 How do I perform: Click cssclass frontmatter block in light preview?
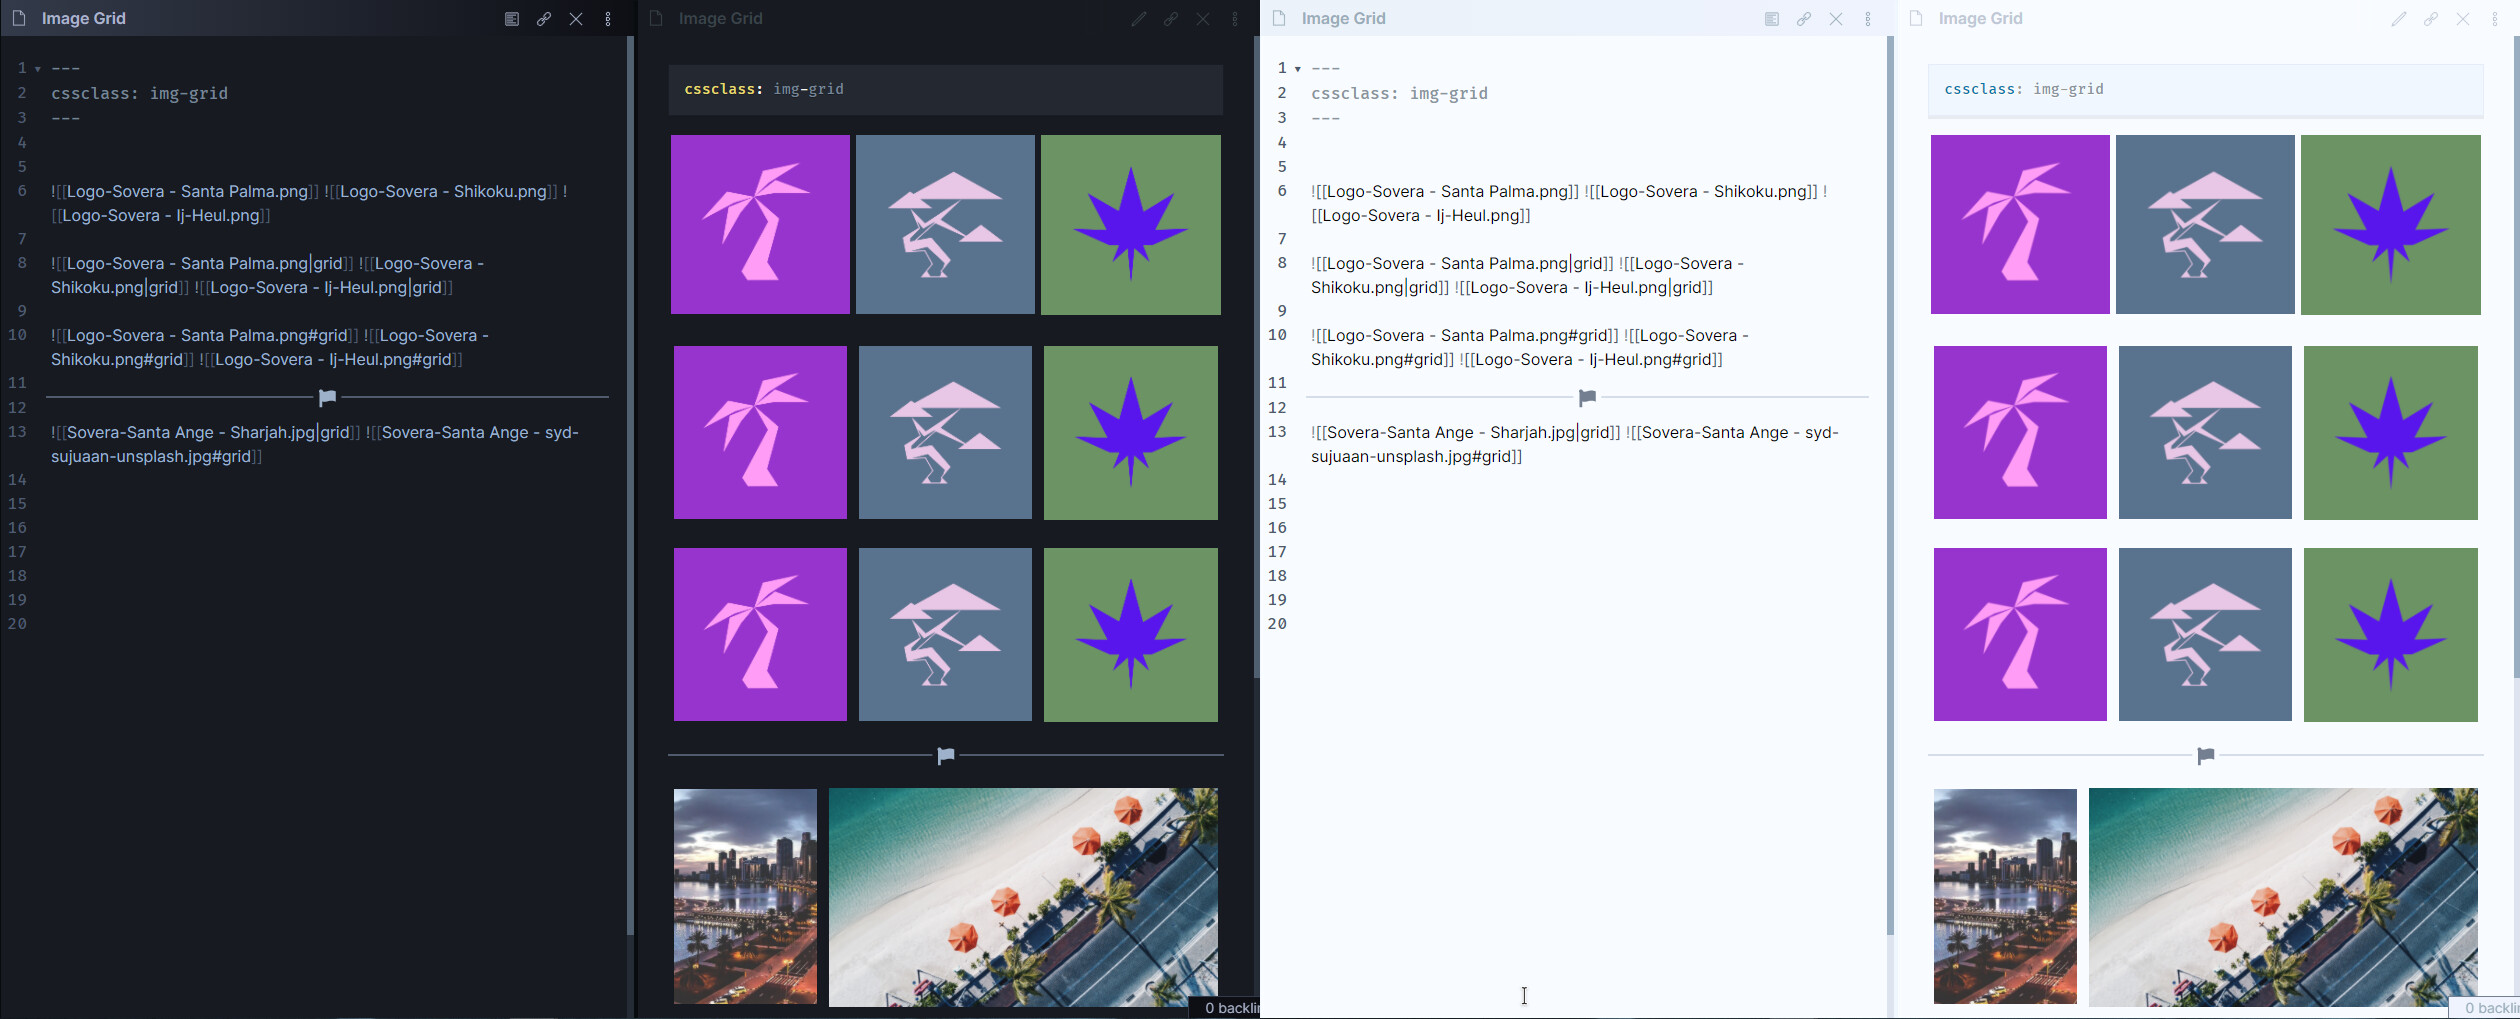(x=2206, y=90)
